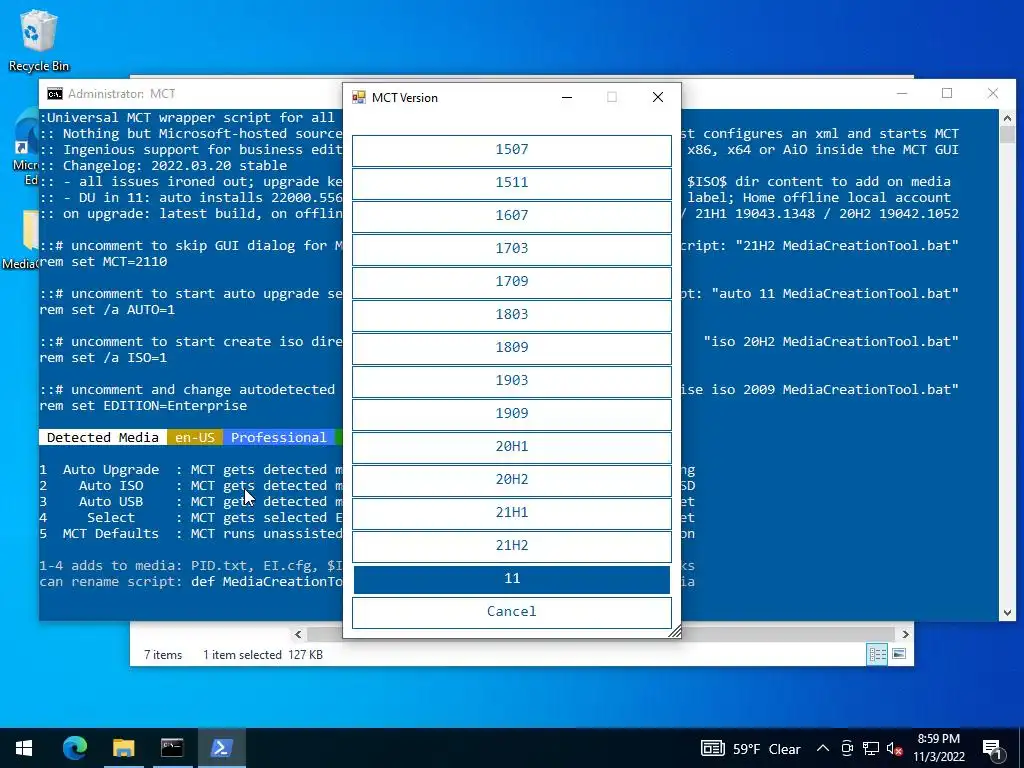Open the notification center icon
This screenshot has height=768, width=1024.
point(991,748)
